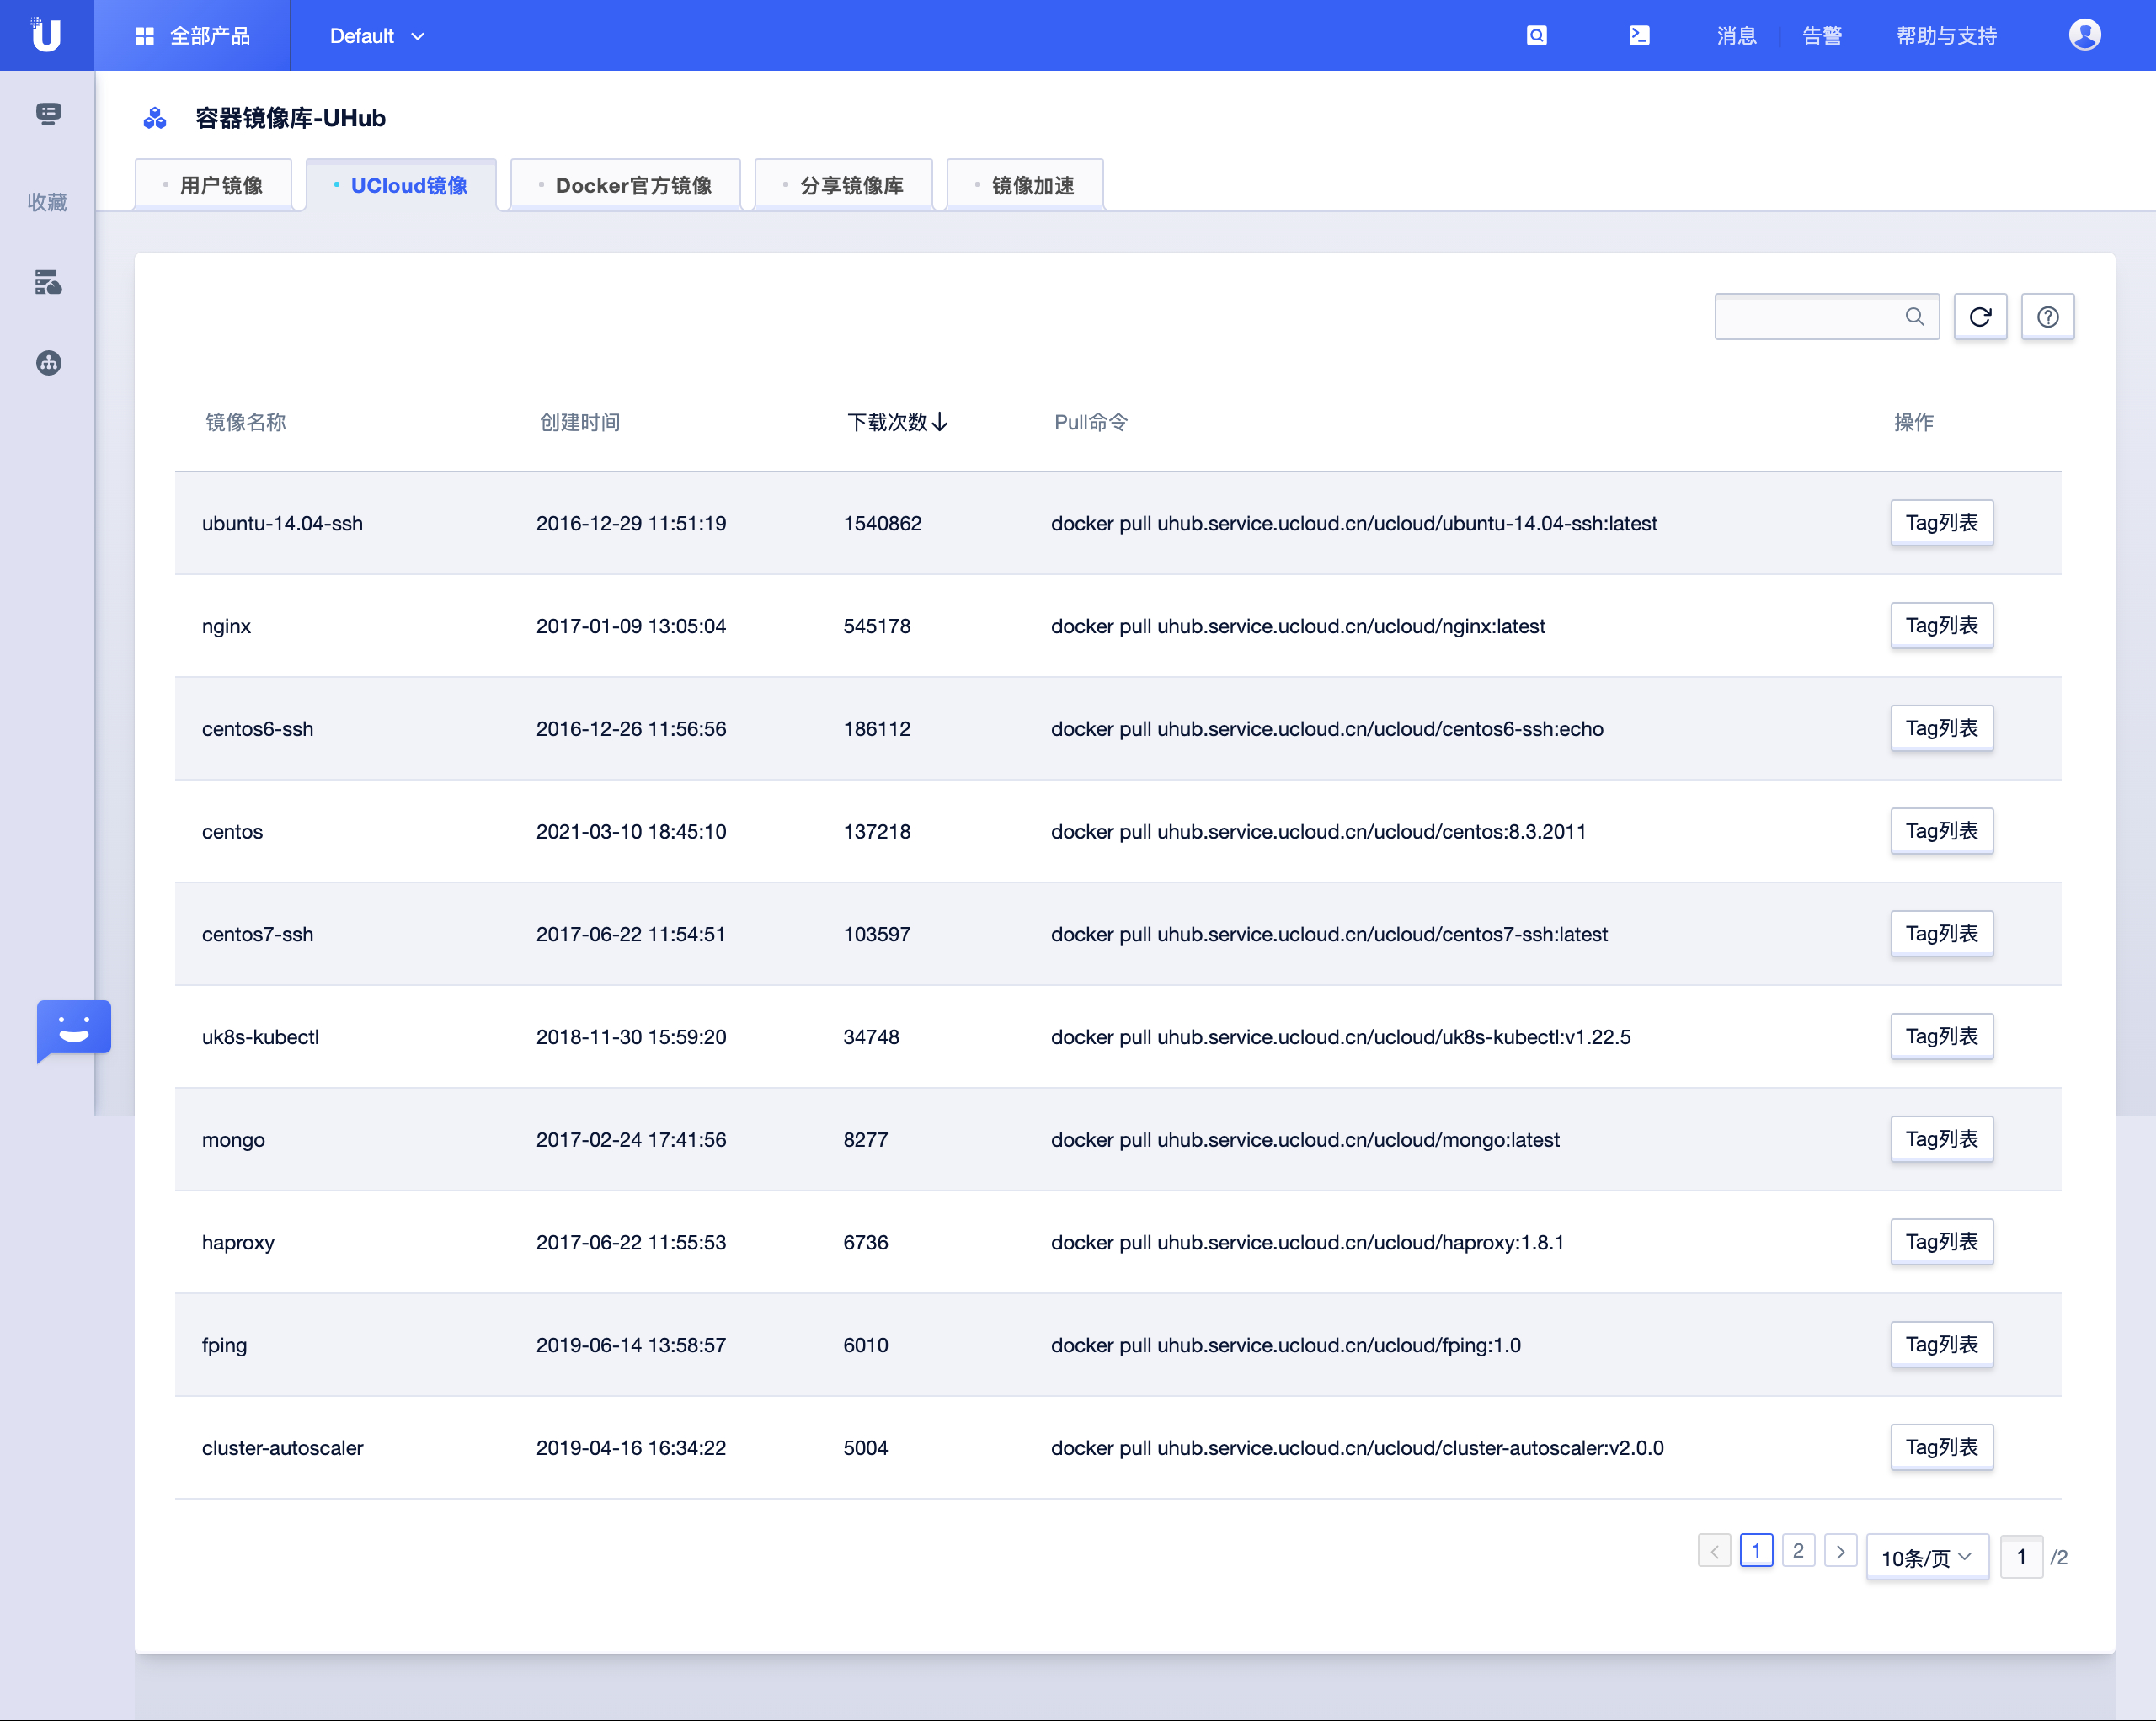Image resolution: width=2156 pixels, height=1721 pixels.
Task: Open the global search icon in header
Action: [1537, 36]
